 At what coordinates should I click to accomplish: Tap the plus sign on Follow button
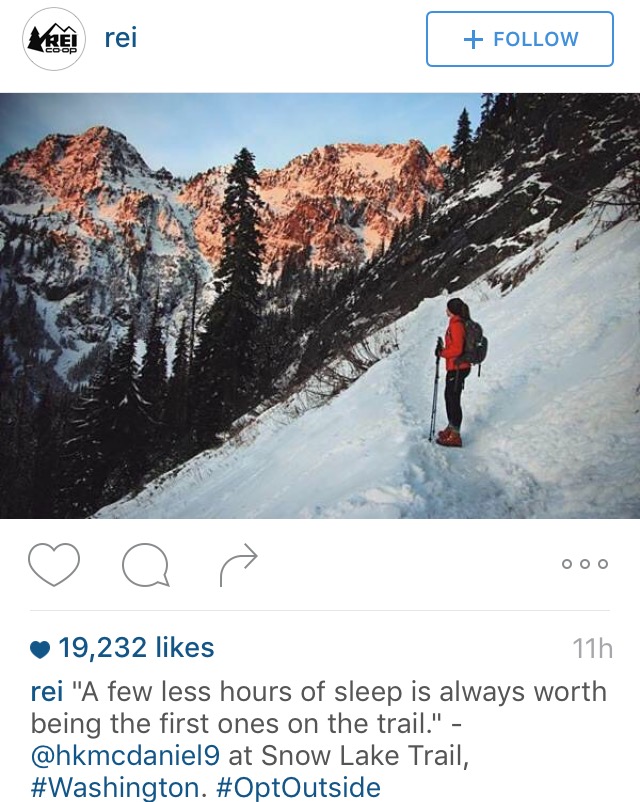click(473, 39)
